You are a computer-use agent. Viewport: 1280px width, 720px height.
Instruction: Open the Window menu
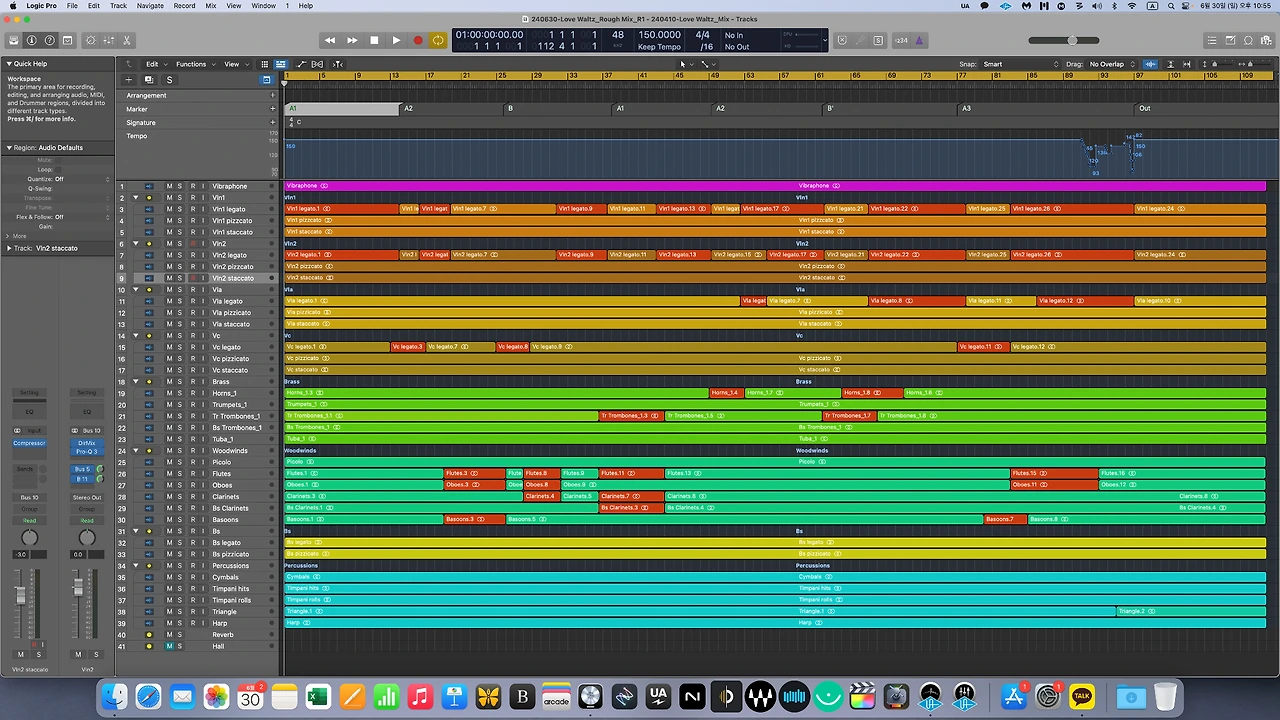[x=263, y=6]
